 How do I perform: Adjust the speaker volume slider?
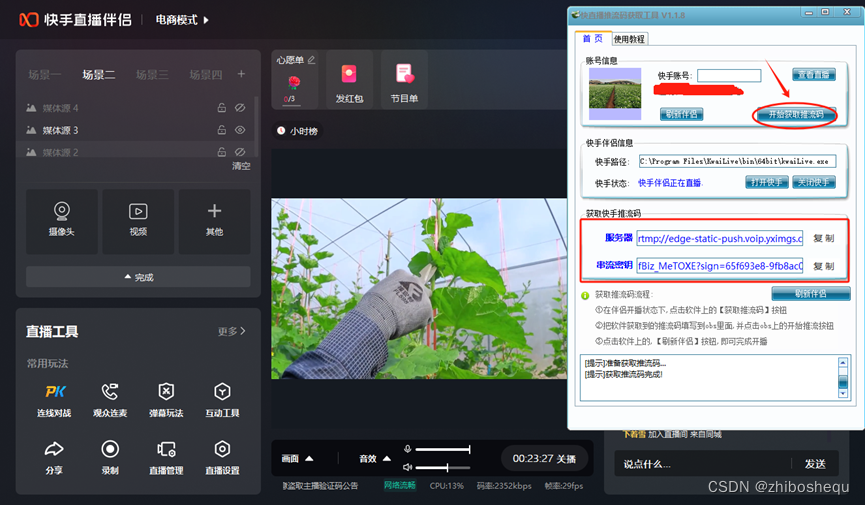point(442,467)
